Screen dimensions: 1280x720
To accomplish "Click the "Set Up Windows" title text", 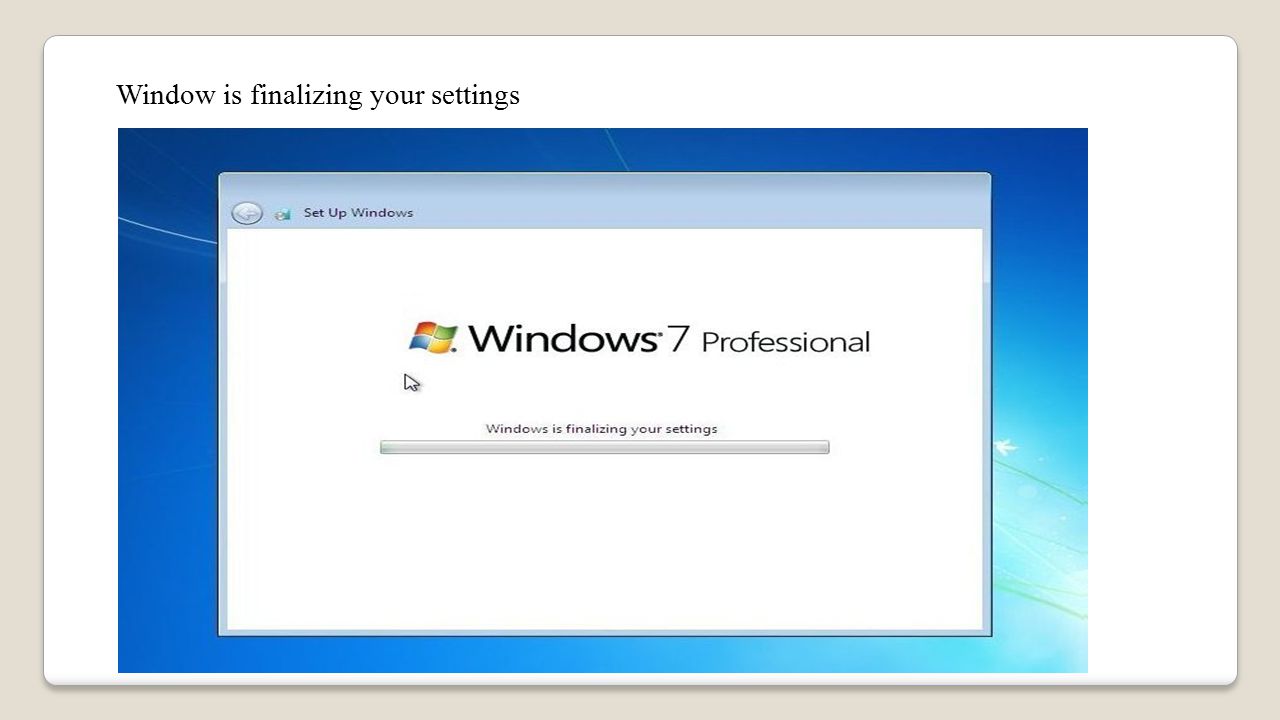I will tap(358, 213).
